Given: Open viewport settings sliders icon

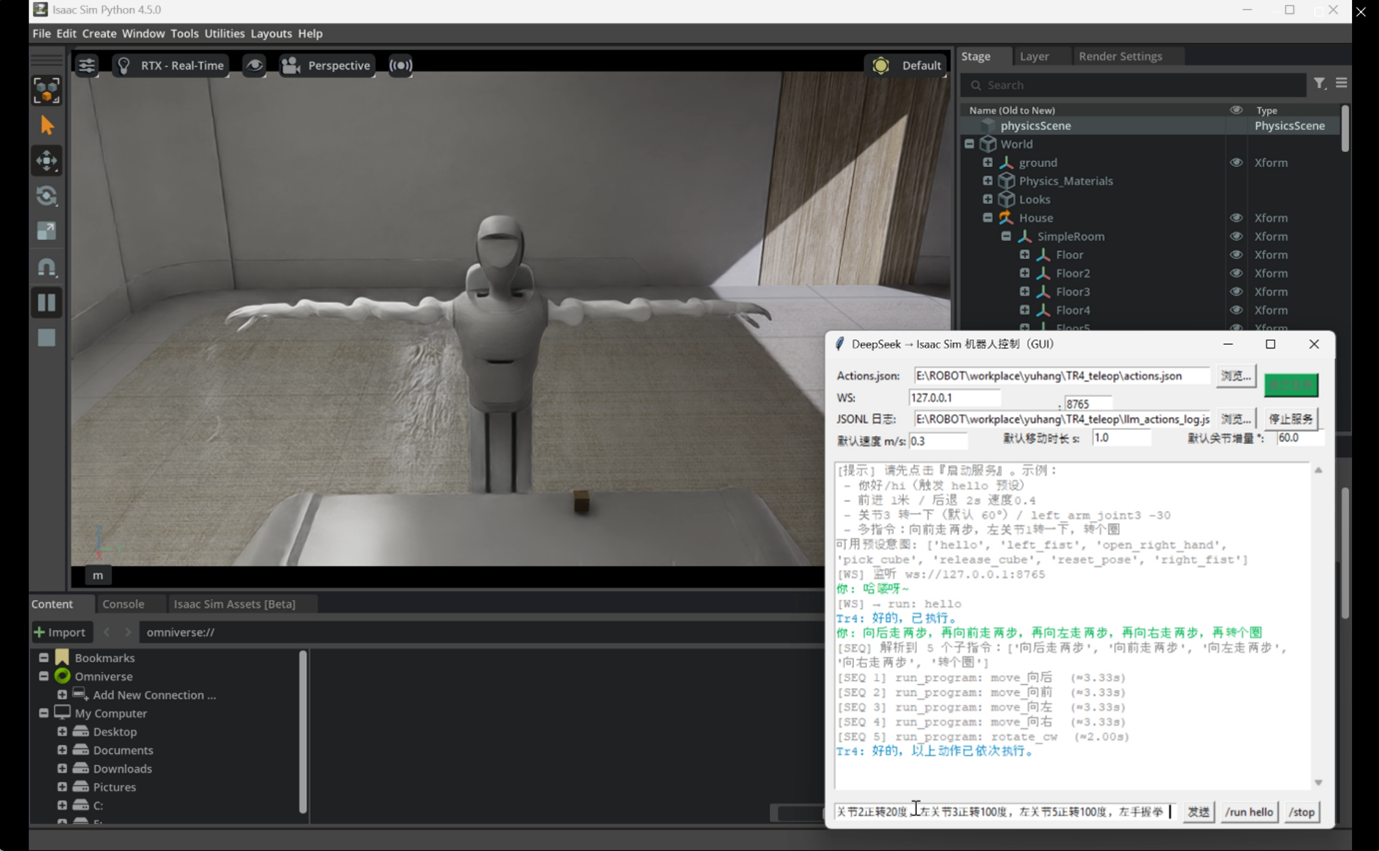Looking at the screenshot, I should [x=87, y=66].
